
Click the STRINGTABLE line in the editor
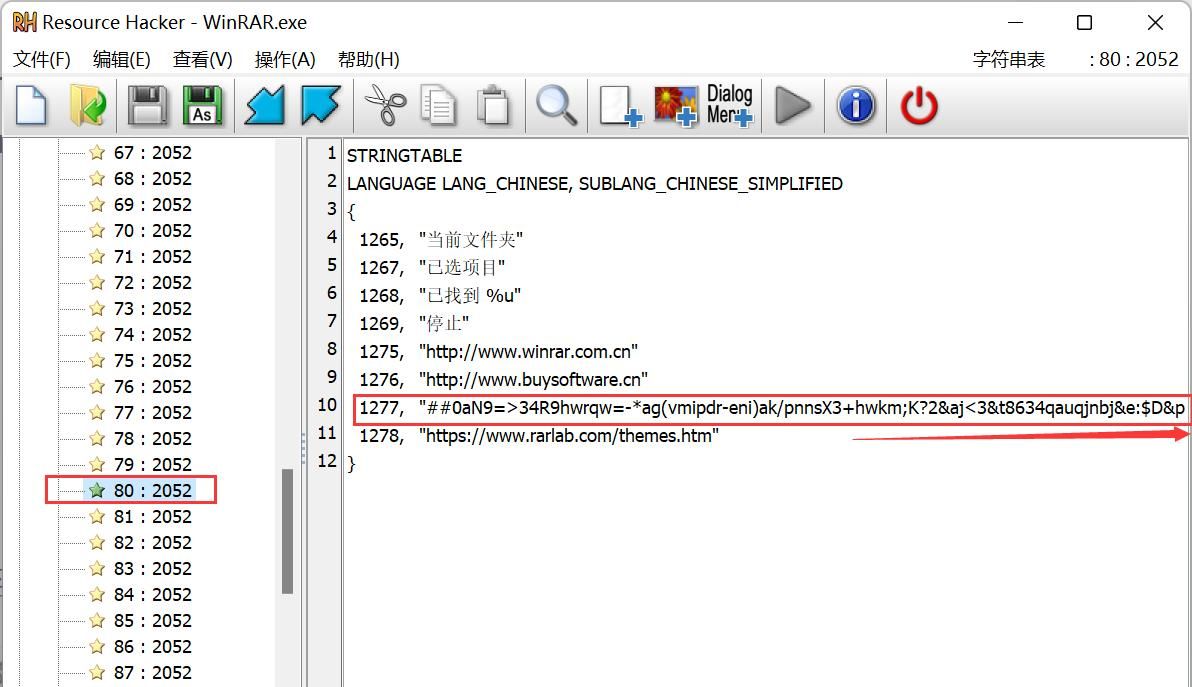pos(404,156)
